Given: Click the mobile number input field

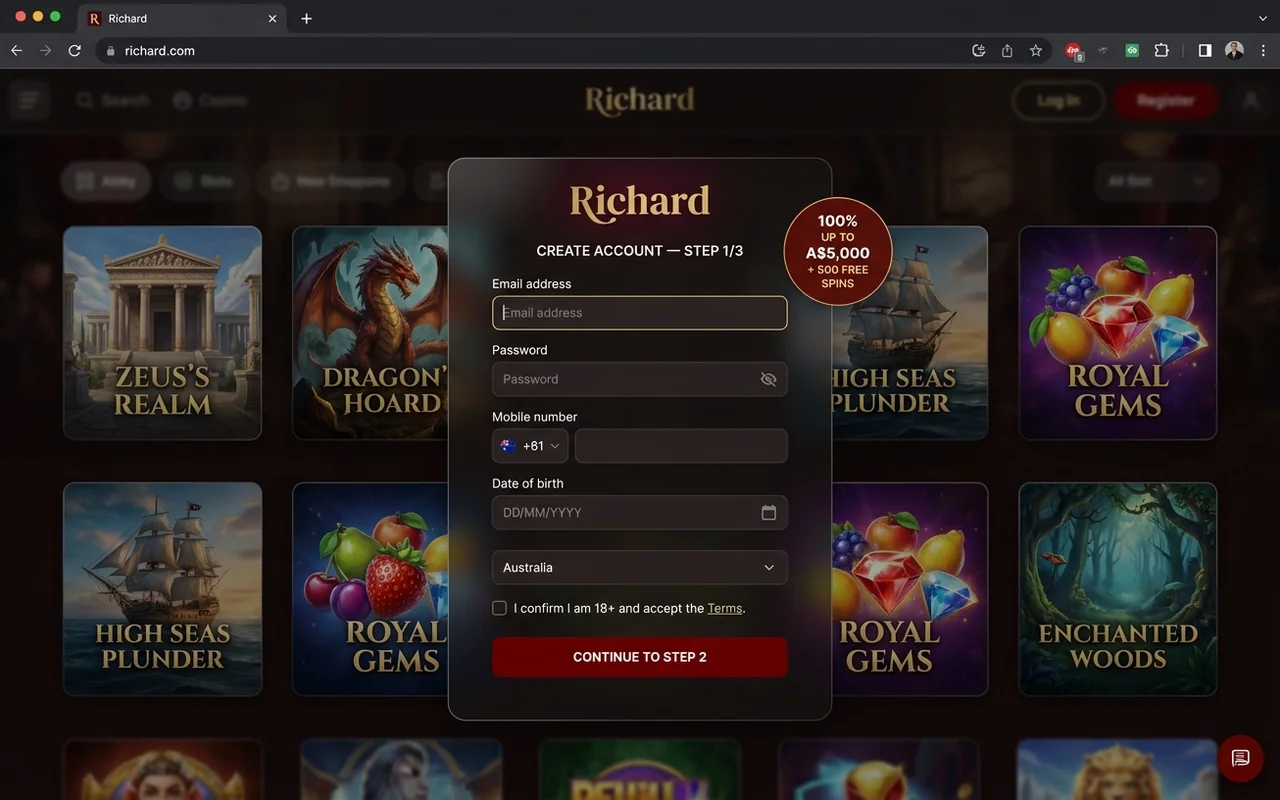Looking at the screenshot, I should (681, 446).
